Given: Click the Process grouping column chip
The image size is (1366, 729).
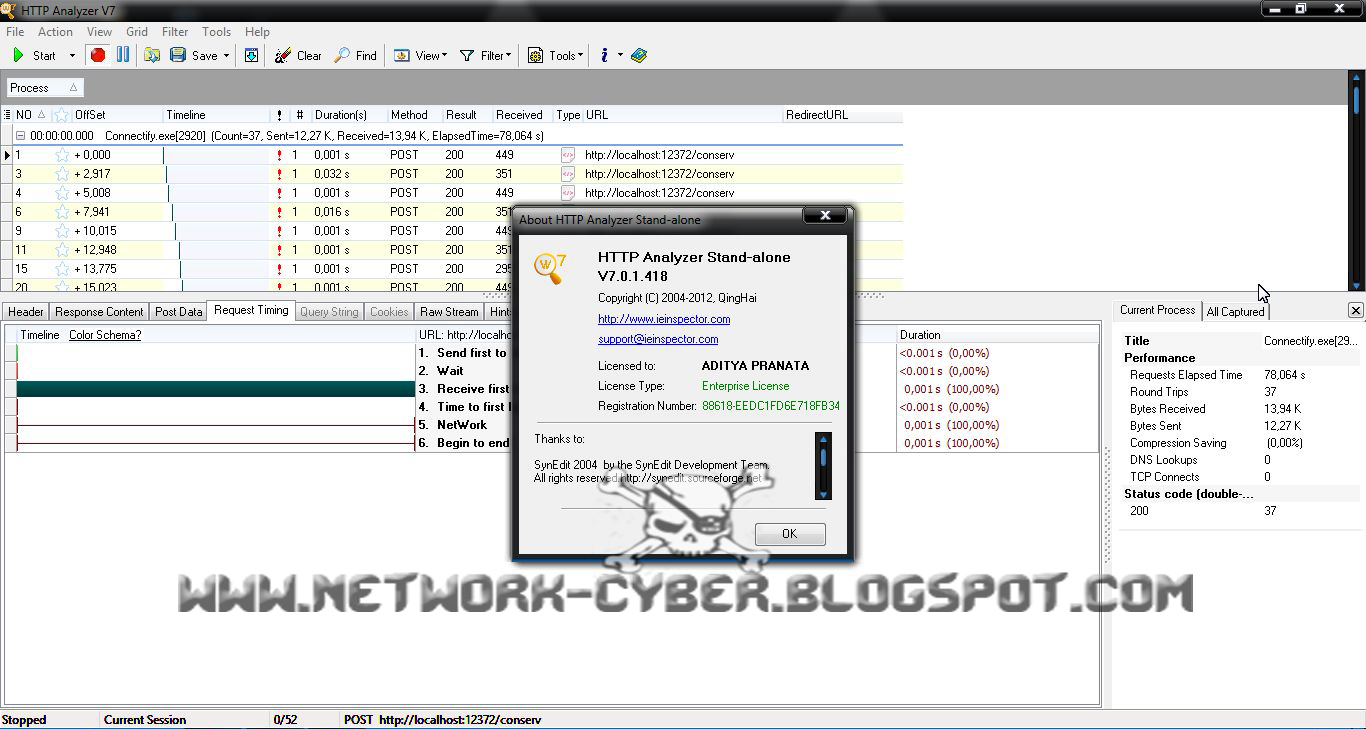Looking at the screenshot, I should (45, 88).
